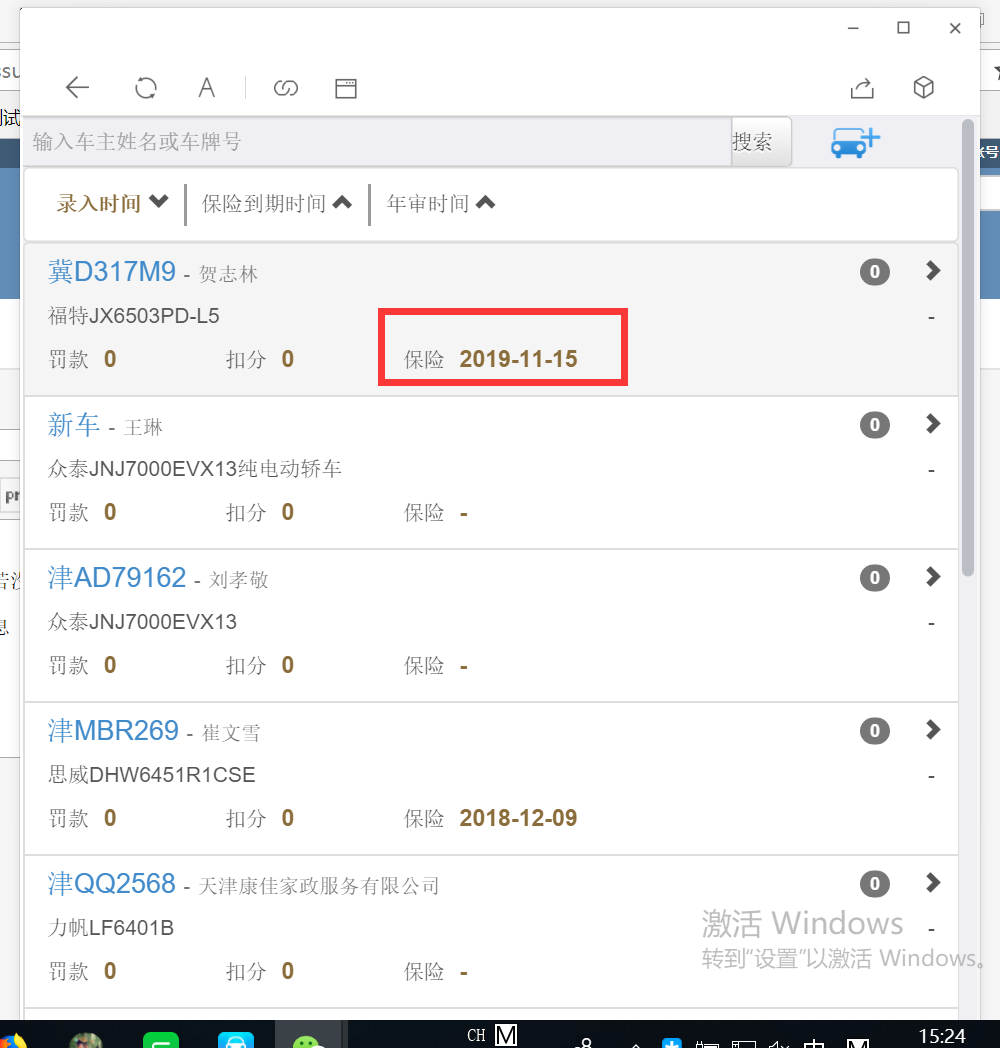Click the vertical scrollbar of vehicle list
The width and height of the screenshot is (1000, 1048).
(x=968, y=348)
